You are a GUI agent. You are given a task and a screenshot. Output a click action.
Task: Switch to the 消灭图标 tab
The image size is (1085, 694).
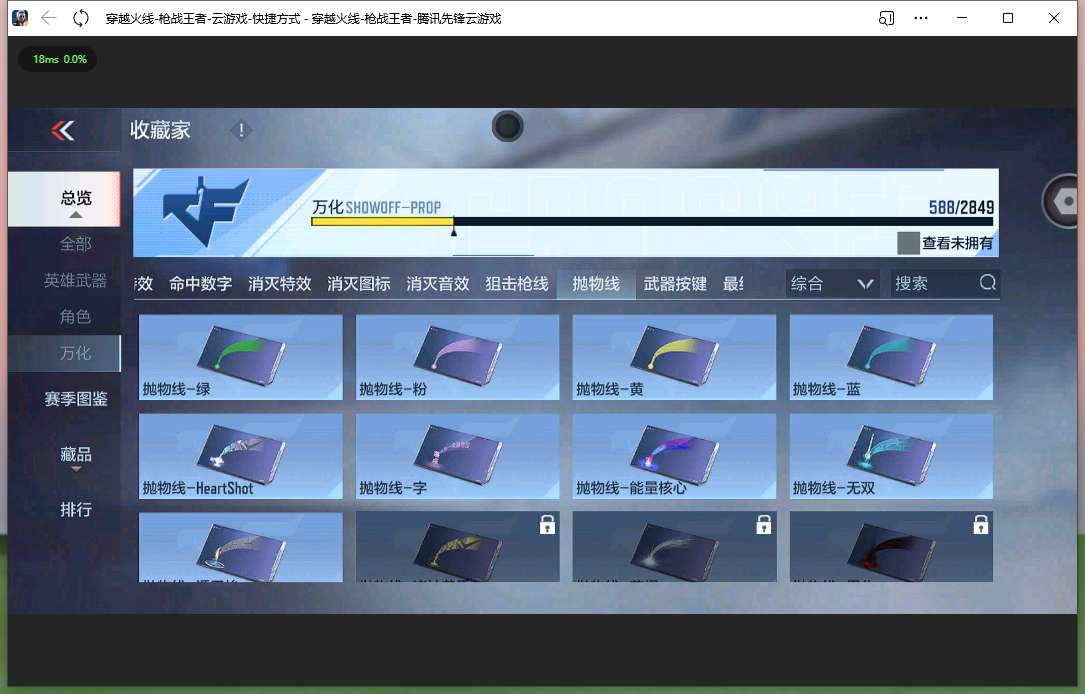(x=358, y=284)
